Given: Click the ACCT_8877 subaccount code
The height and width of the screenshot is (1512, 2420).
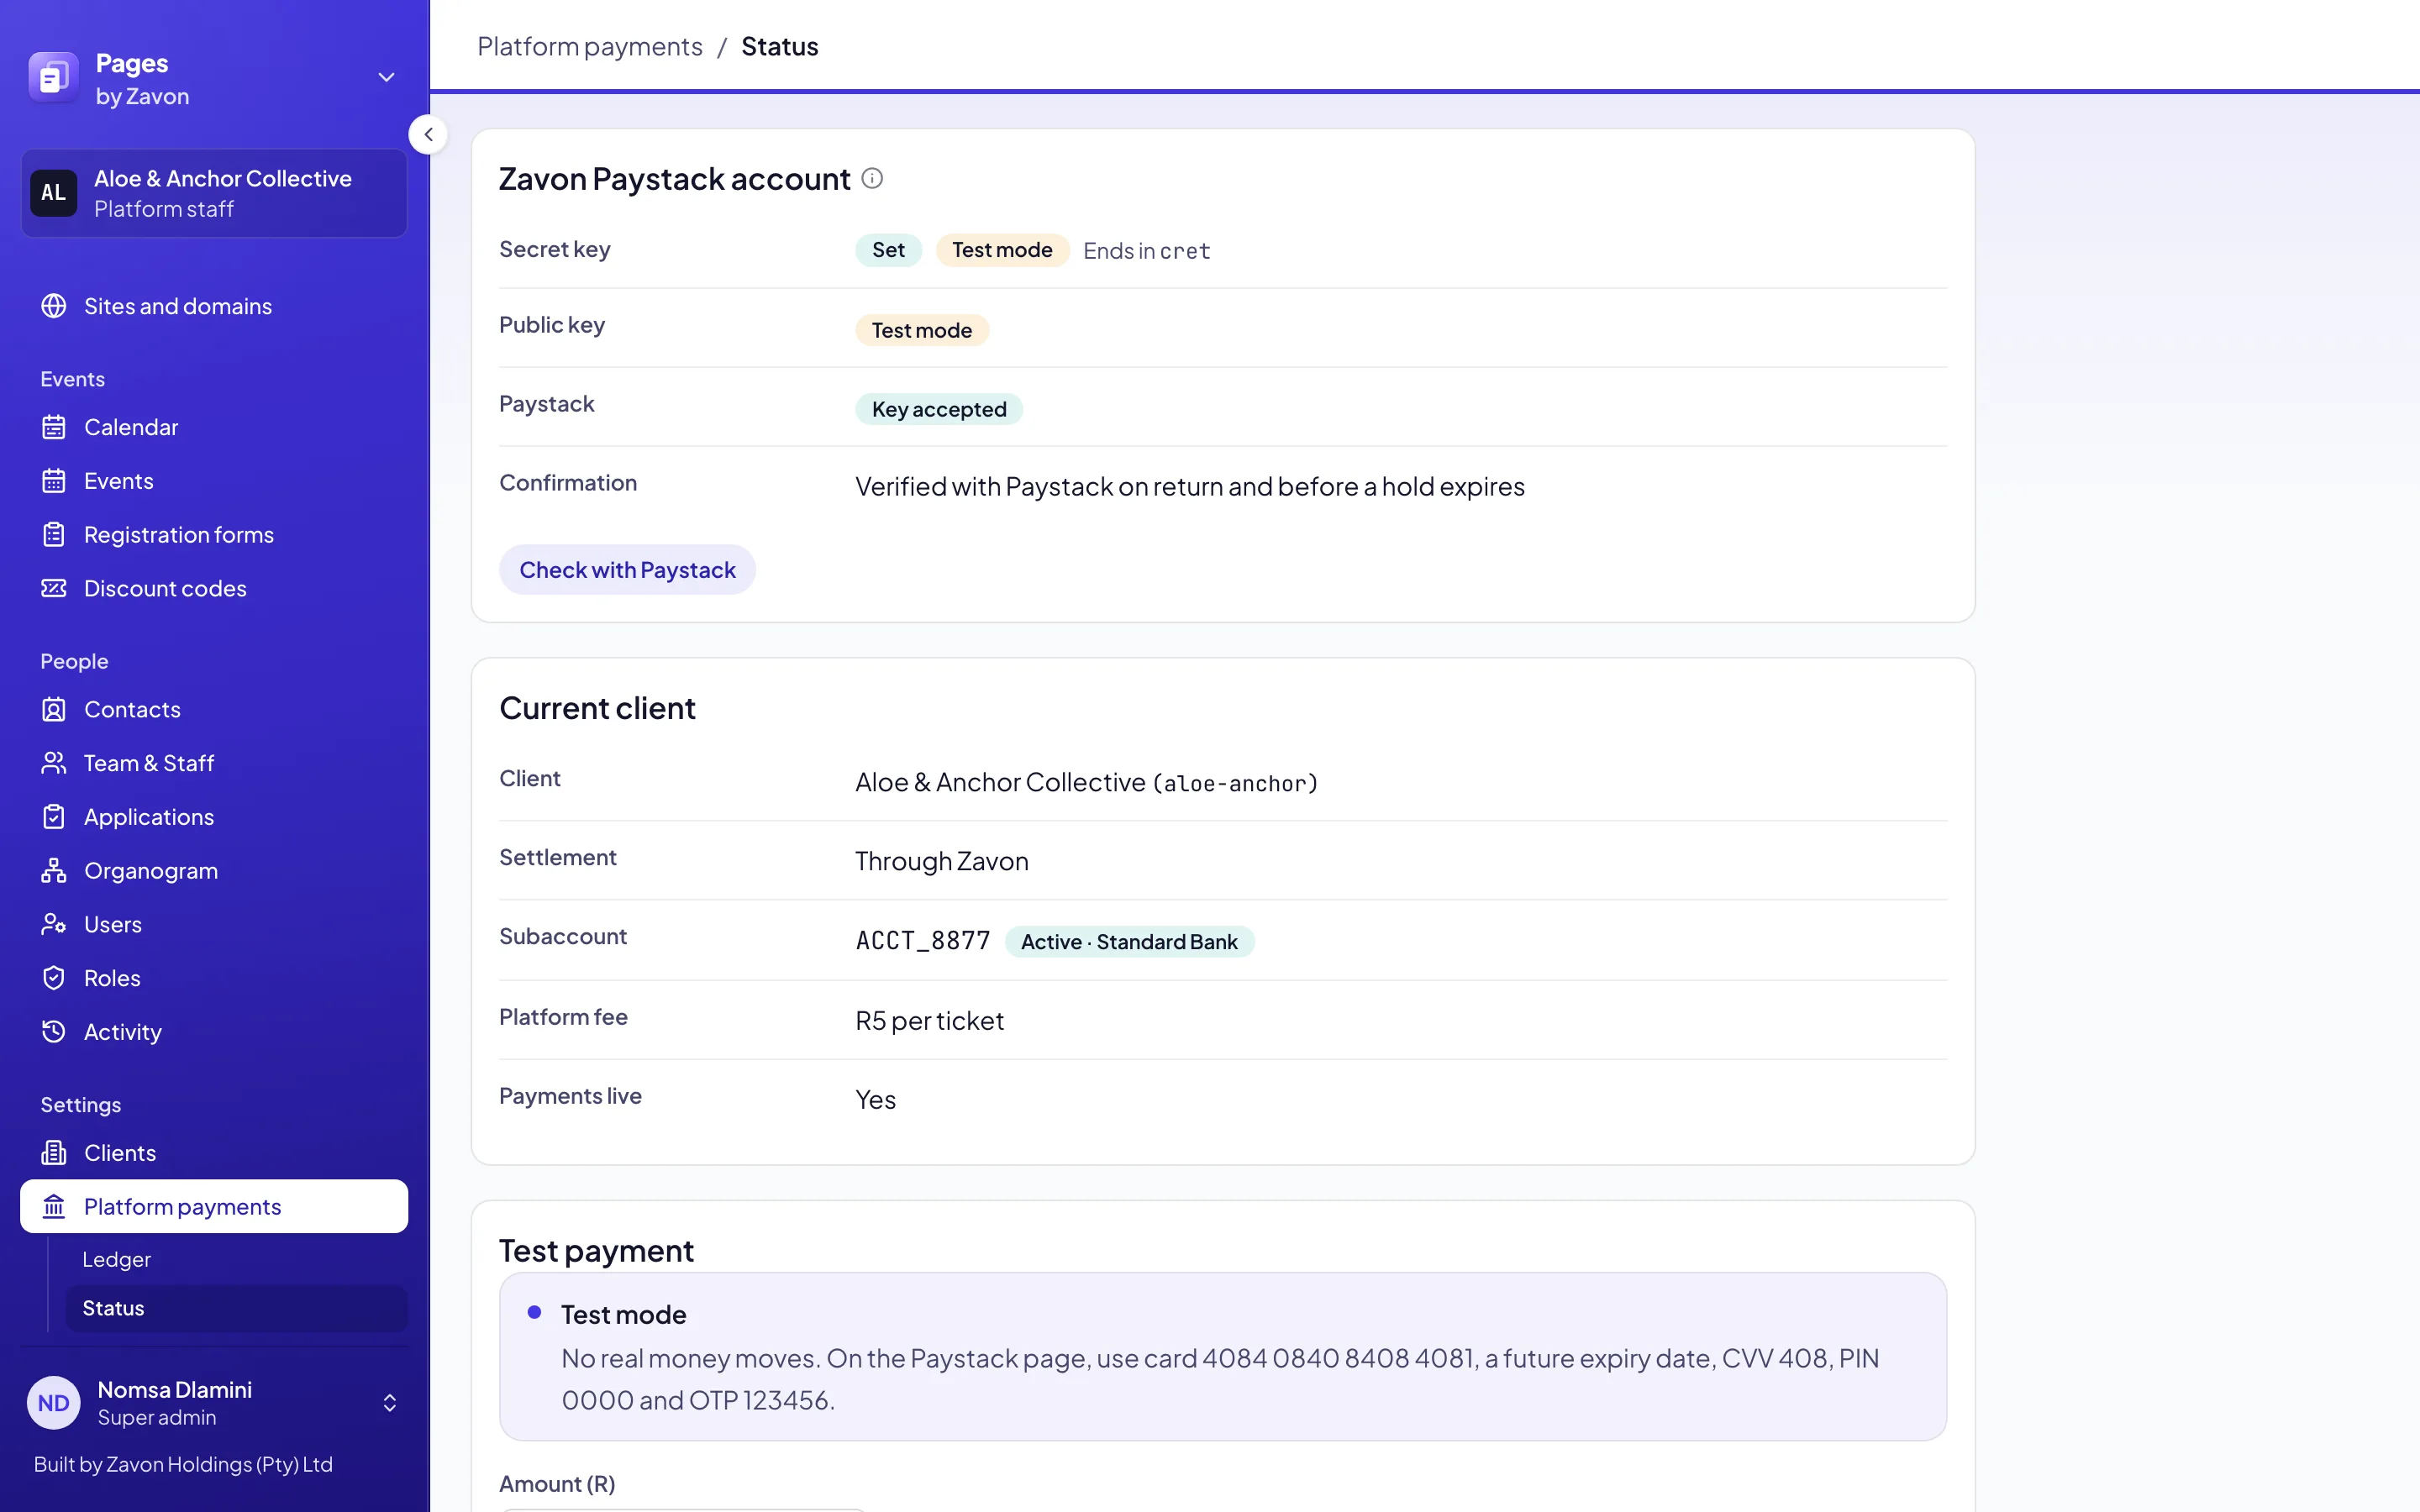Looking at the screenshot, I should tap(923, 941).
